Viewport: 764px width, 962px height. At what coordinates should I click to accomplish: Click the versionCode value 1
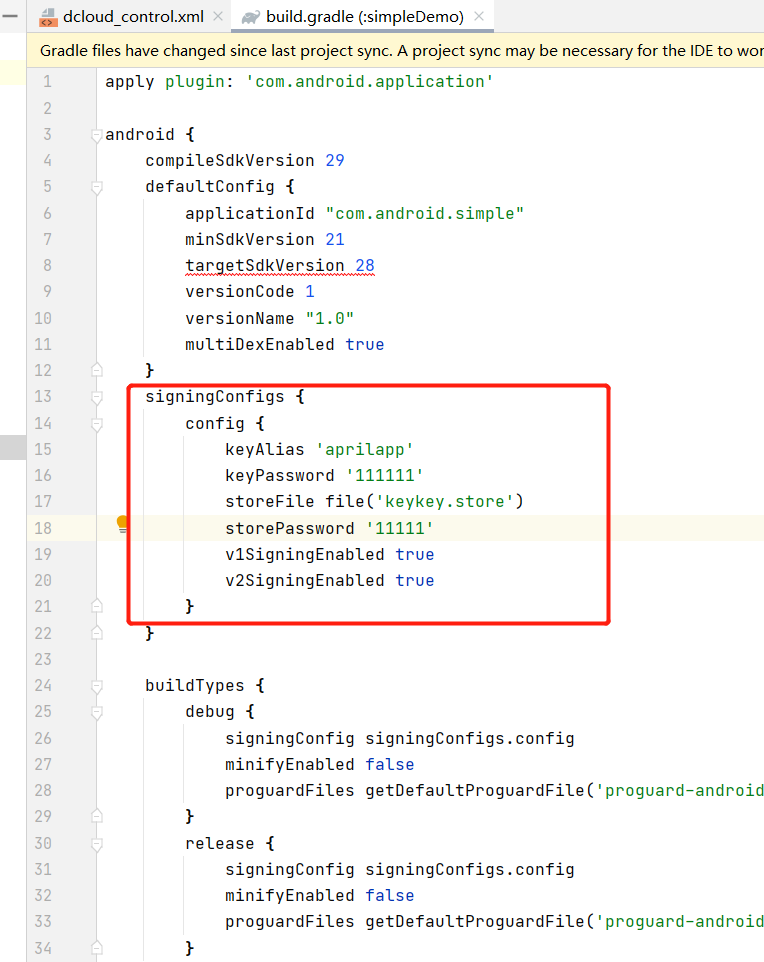(310, 291)
